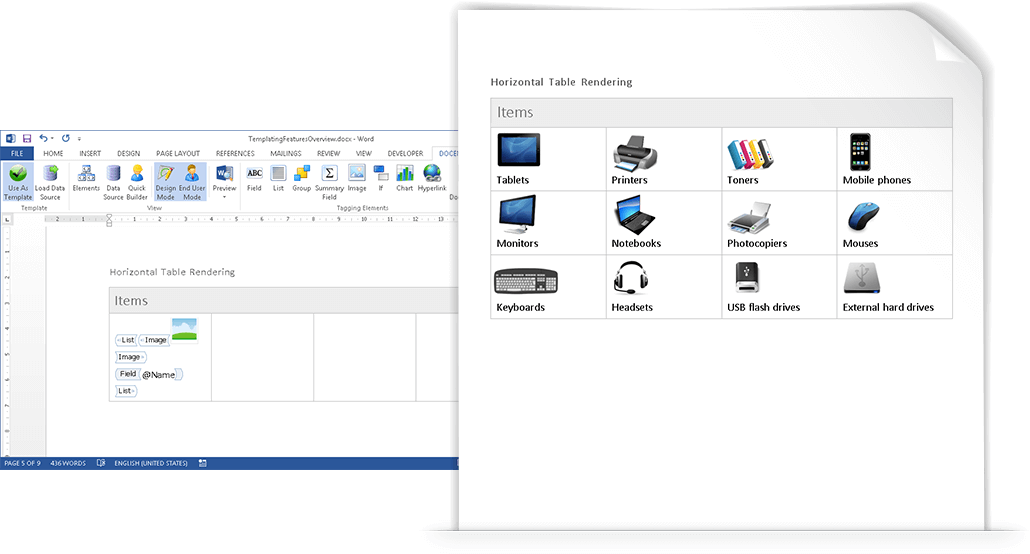Click the proofing check icon in status bar
This screenshot has height=554, width=1030.
[x=101, y=463]
